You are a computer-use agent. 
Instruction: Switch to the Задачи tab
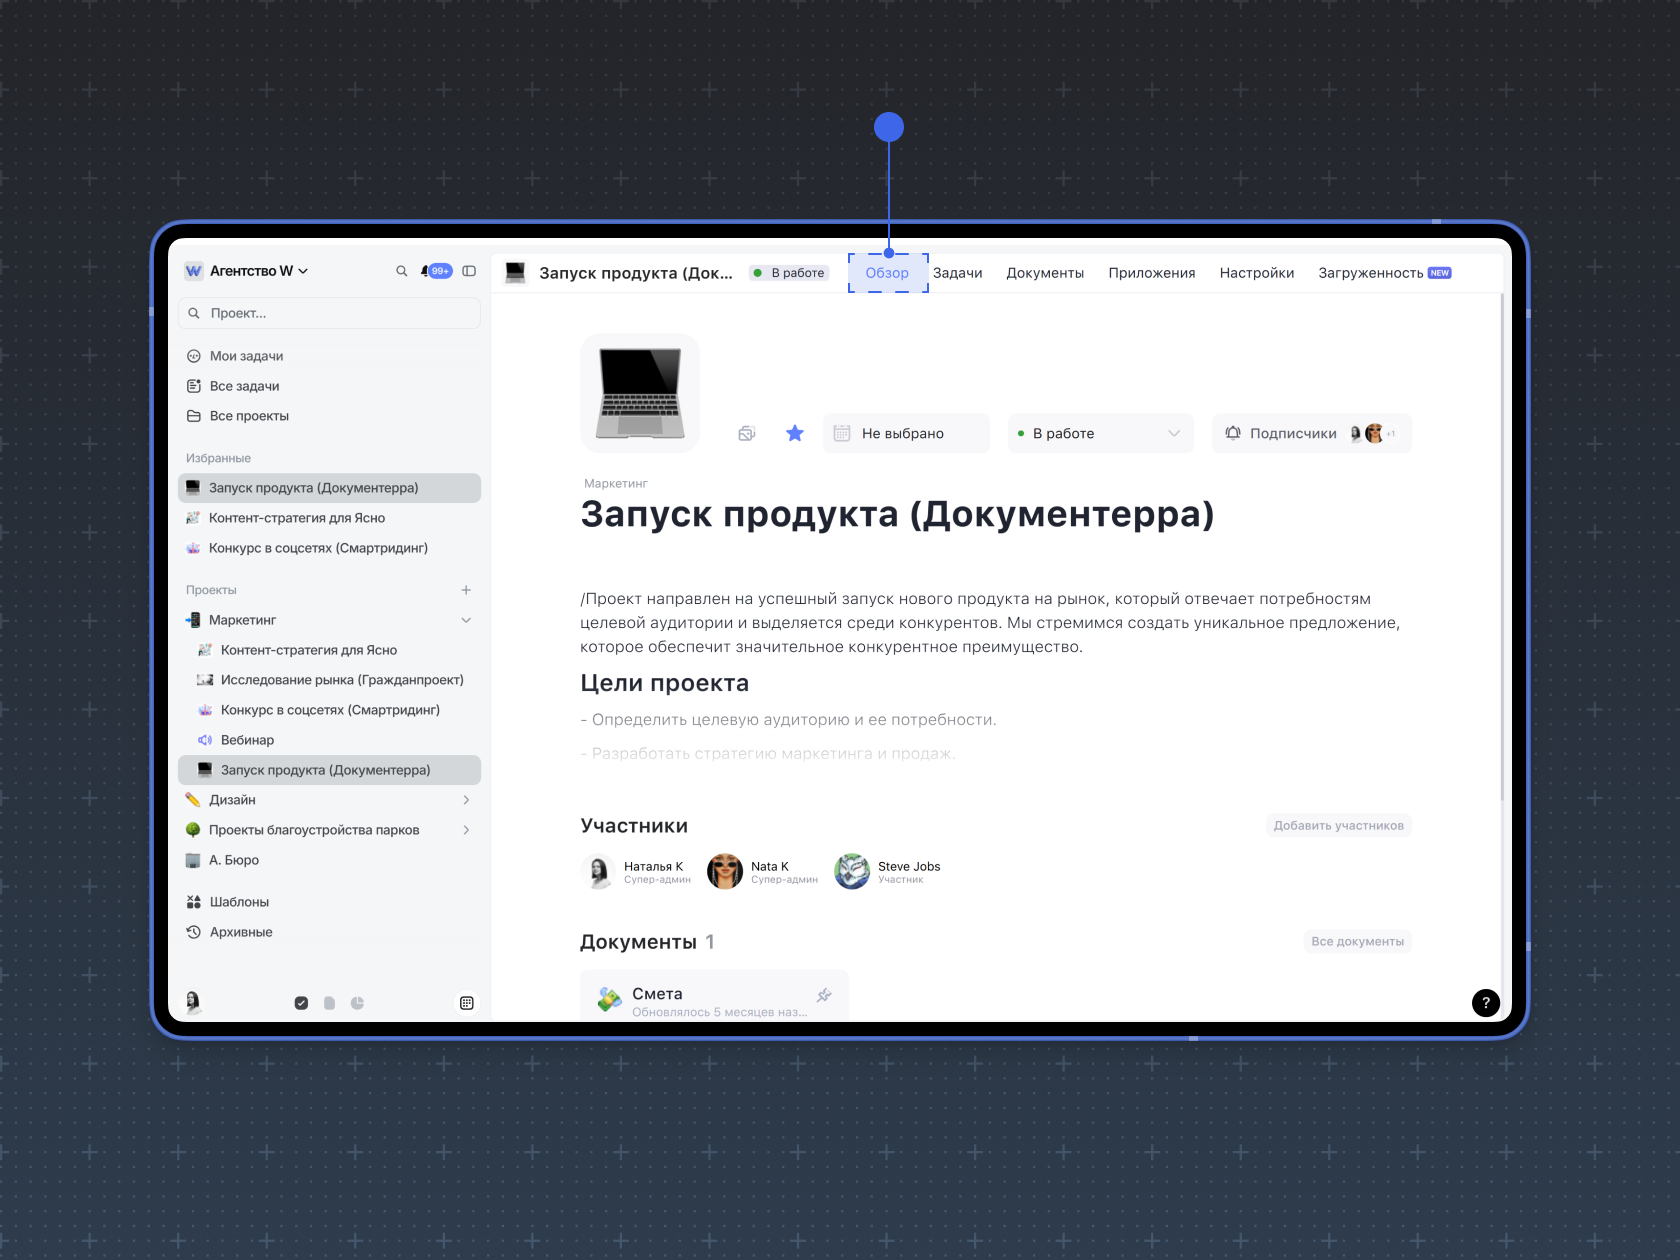coord(957,273)
